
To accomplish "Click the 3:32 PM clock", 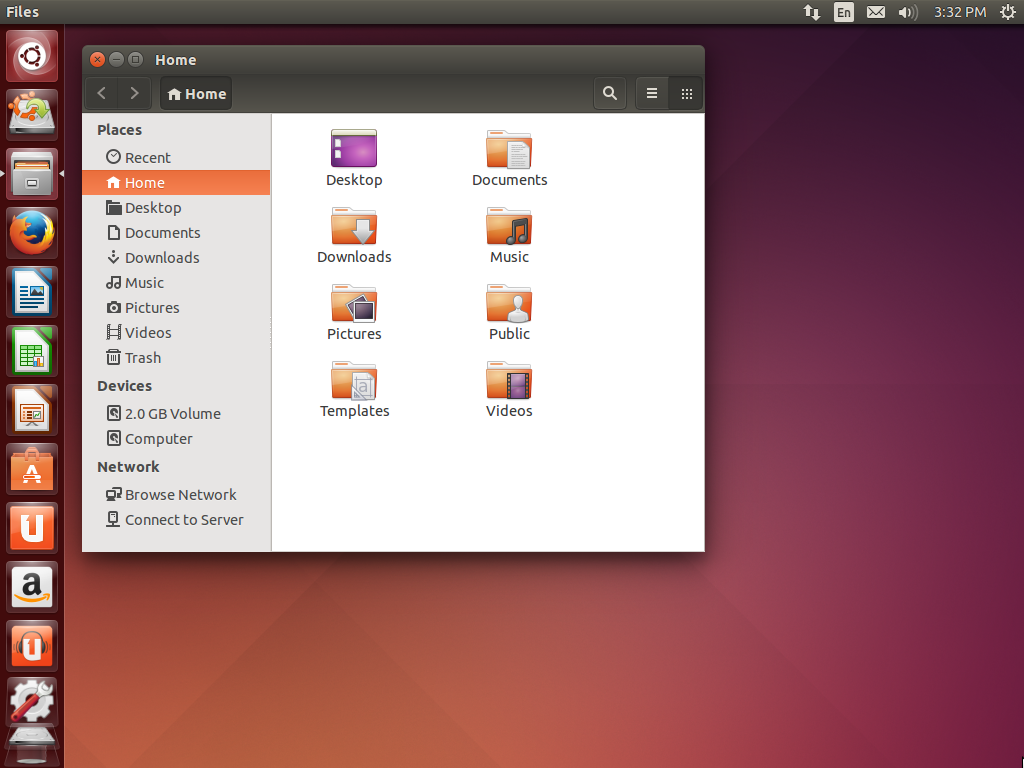I will coord(960,12).
